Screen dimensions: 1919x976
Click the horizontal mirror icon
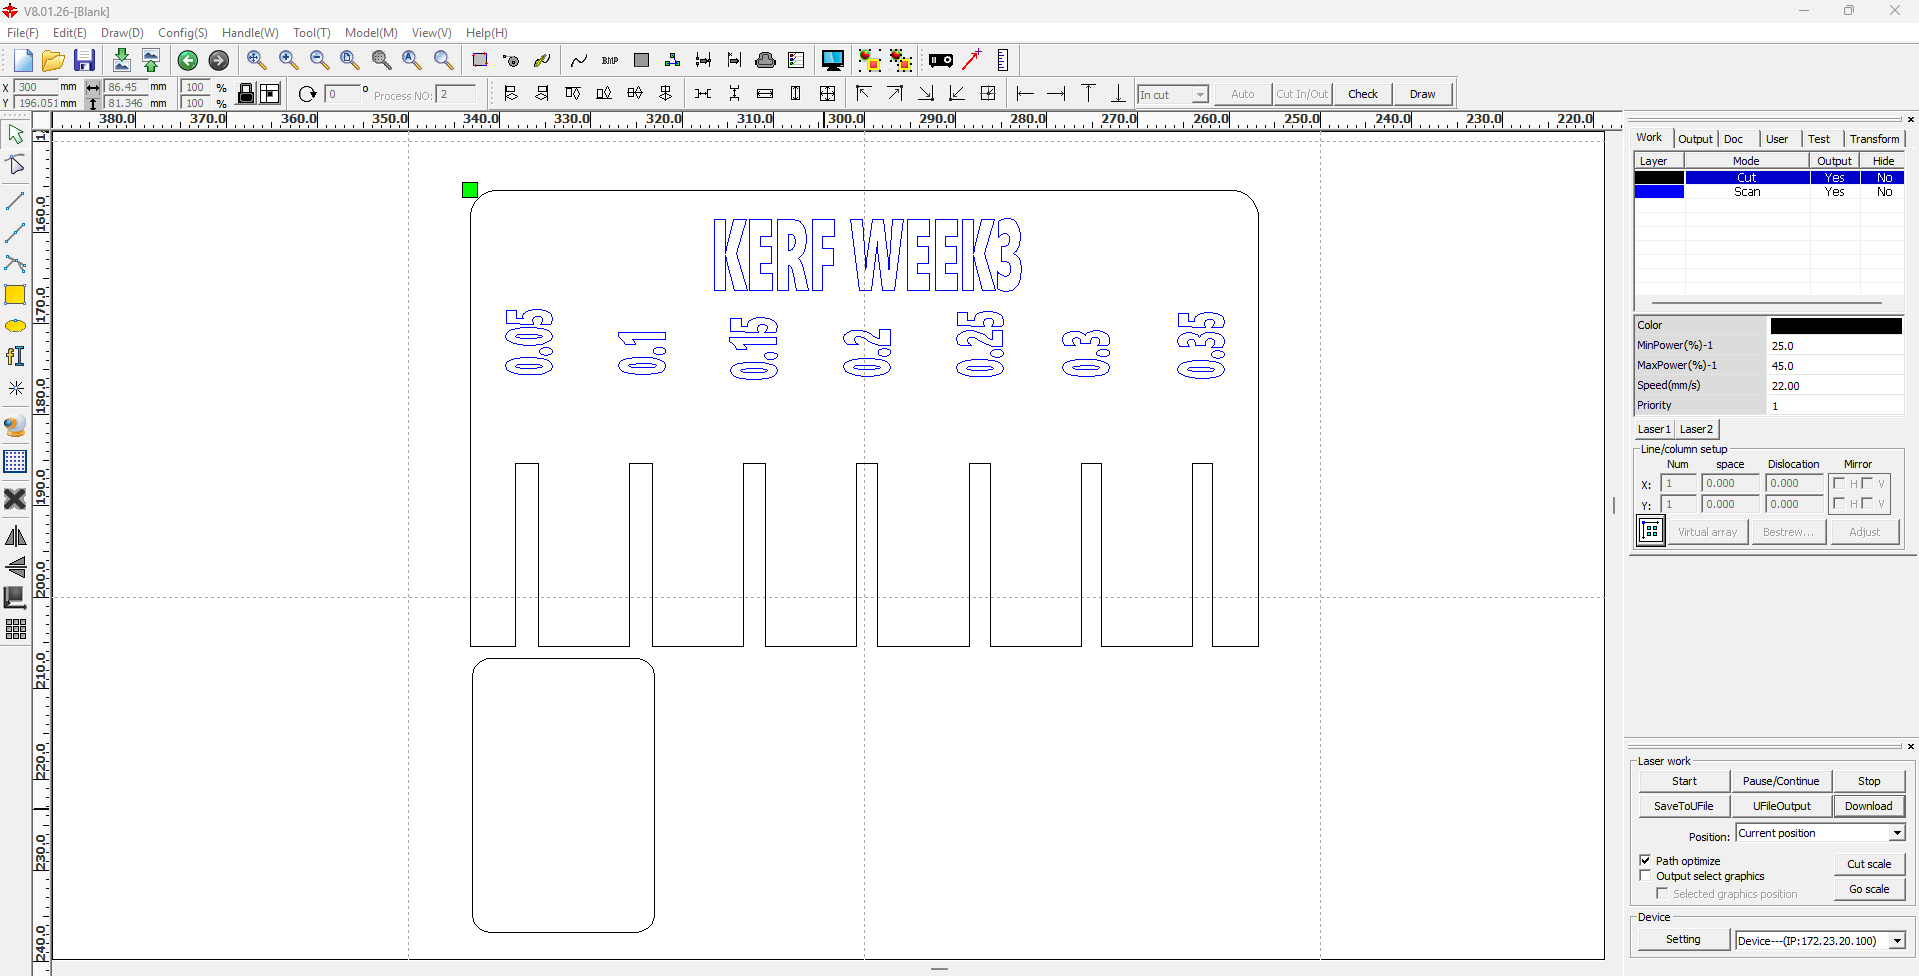(16, 536)
